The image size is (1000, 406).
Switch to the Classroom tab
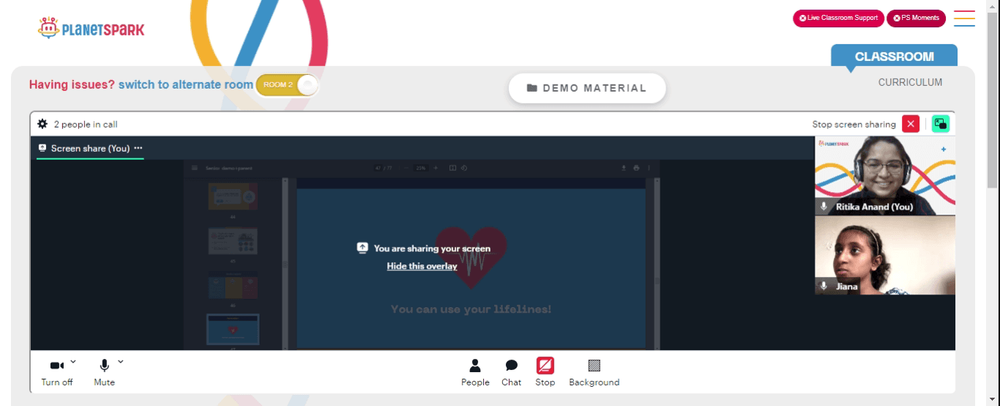(894, 56)
